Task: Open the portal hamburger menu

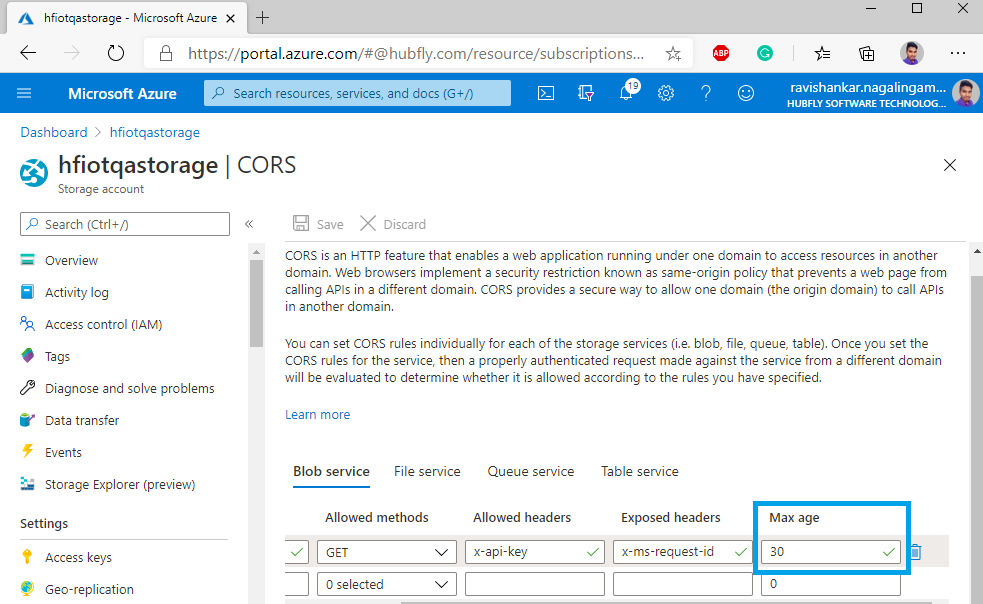Action: point(25,93)
